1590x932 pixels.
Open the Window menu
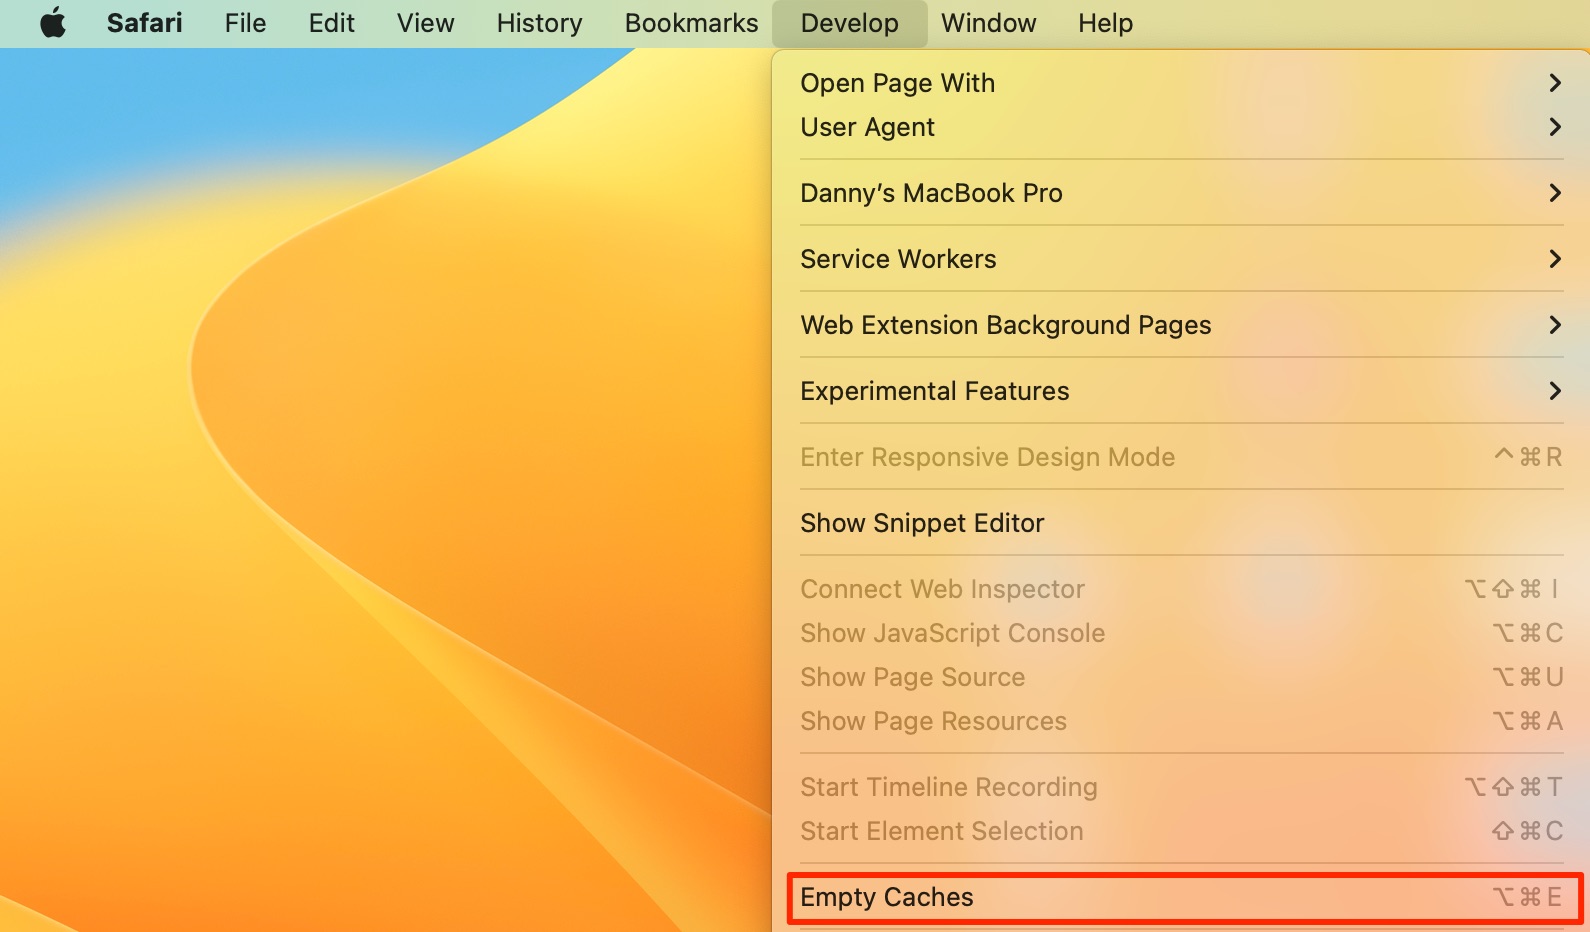(989, 23)
